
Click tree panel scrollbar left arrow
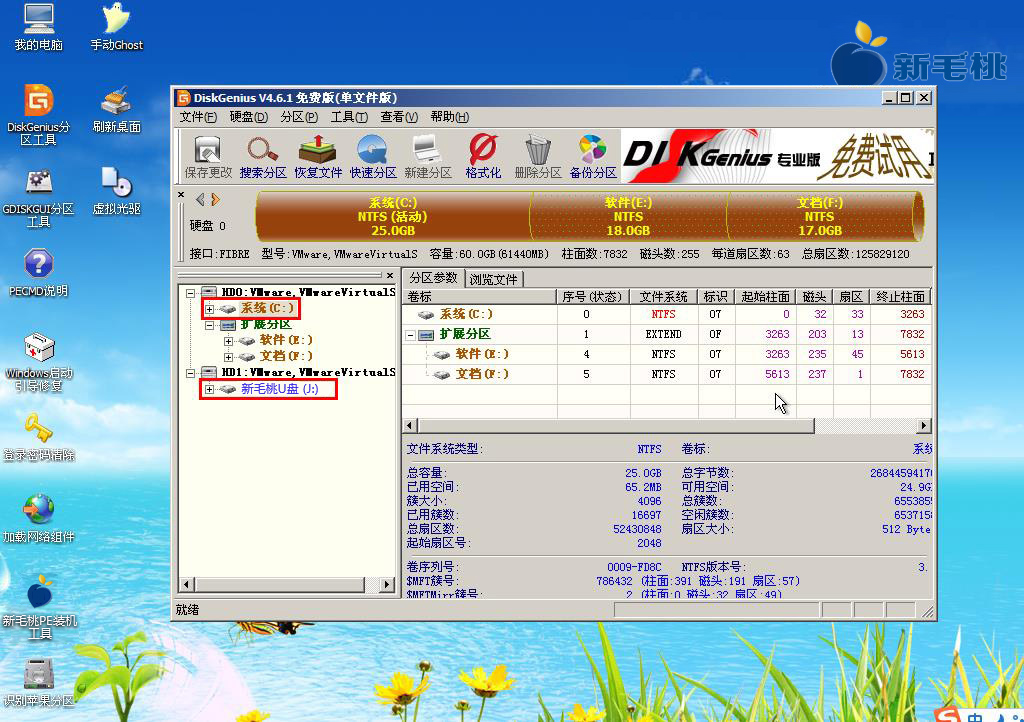tap(187, 584)
